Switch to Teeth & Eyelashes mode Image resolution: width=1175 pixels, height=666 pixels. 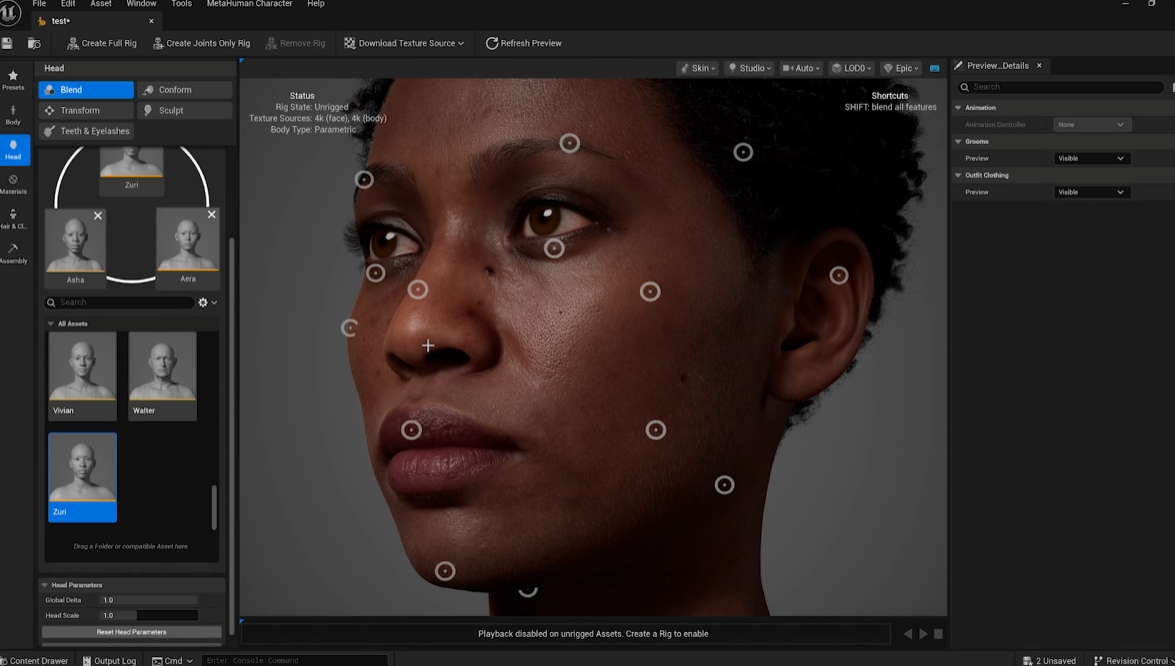click(x=86, y=131)
